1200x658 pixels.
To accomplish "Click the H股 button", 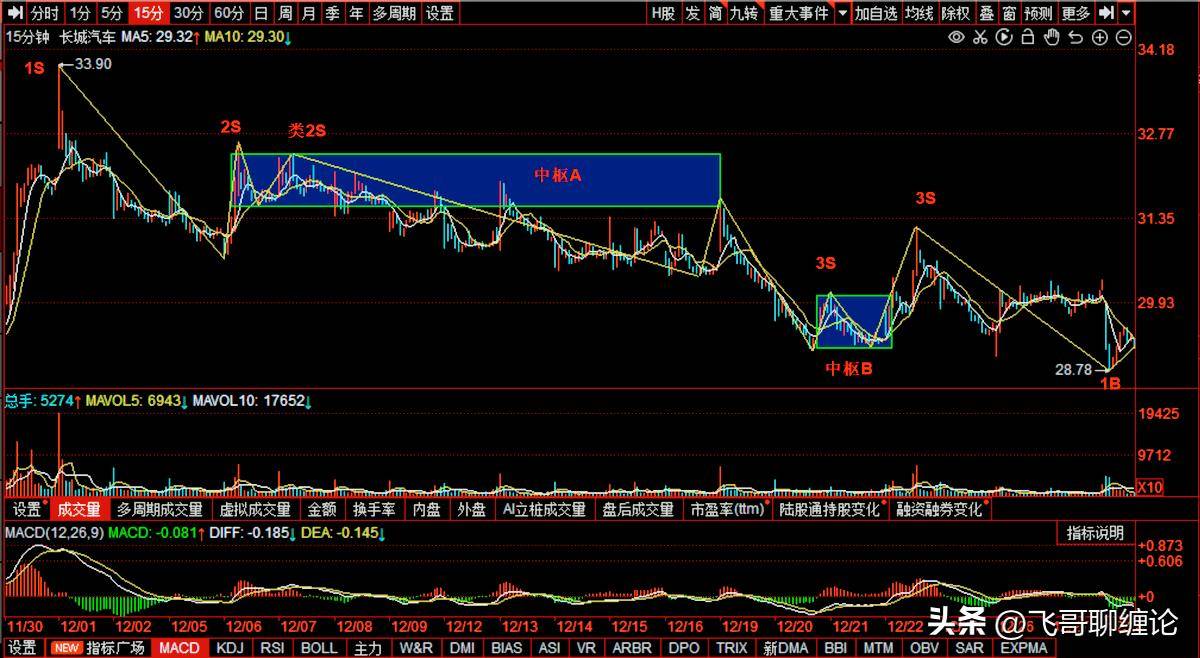I will pyautogui.click(x=662, y=13).
